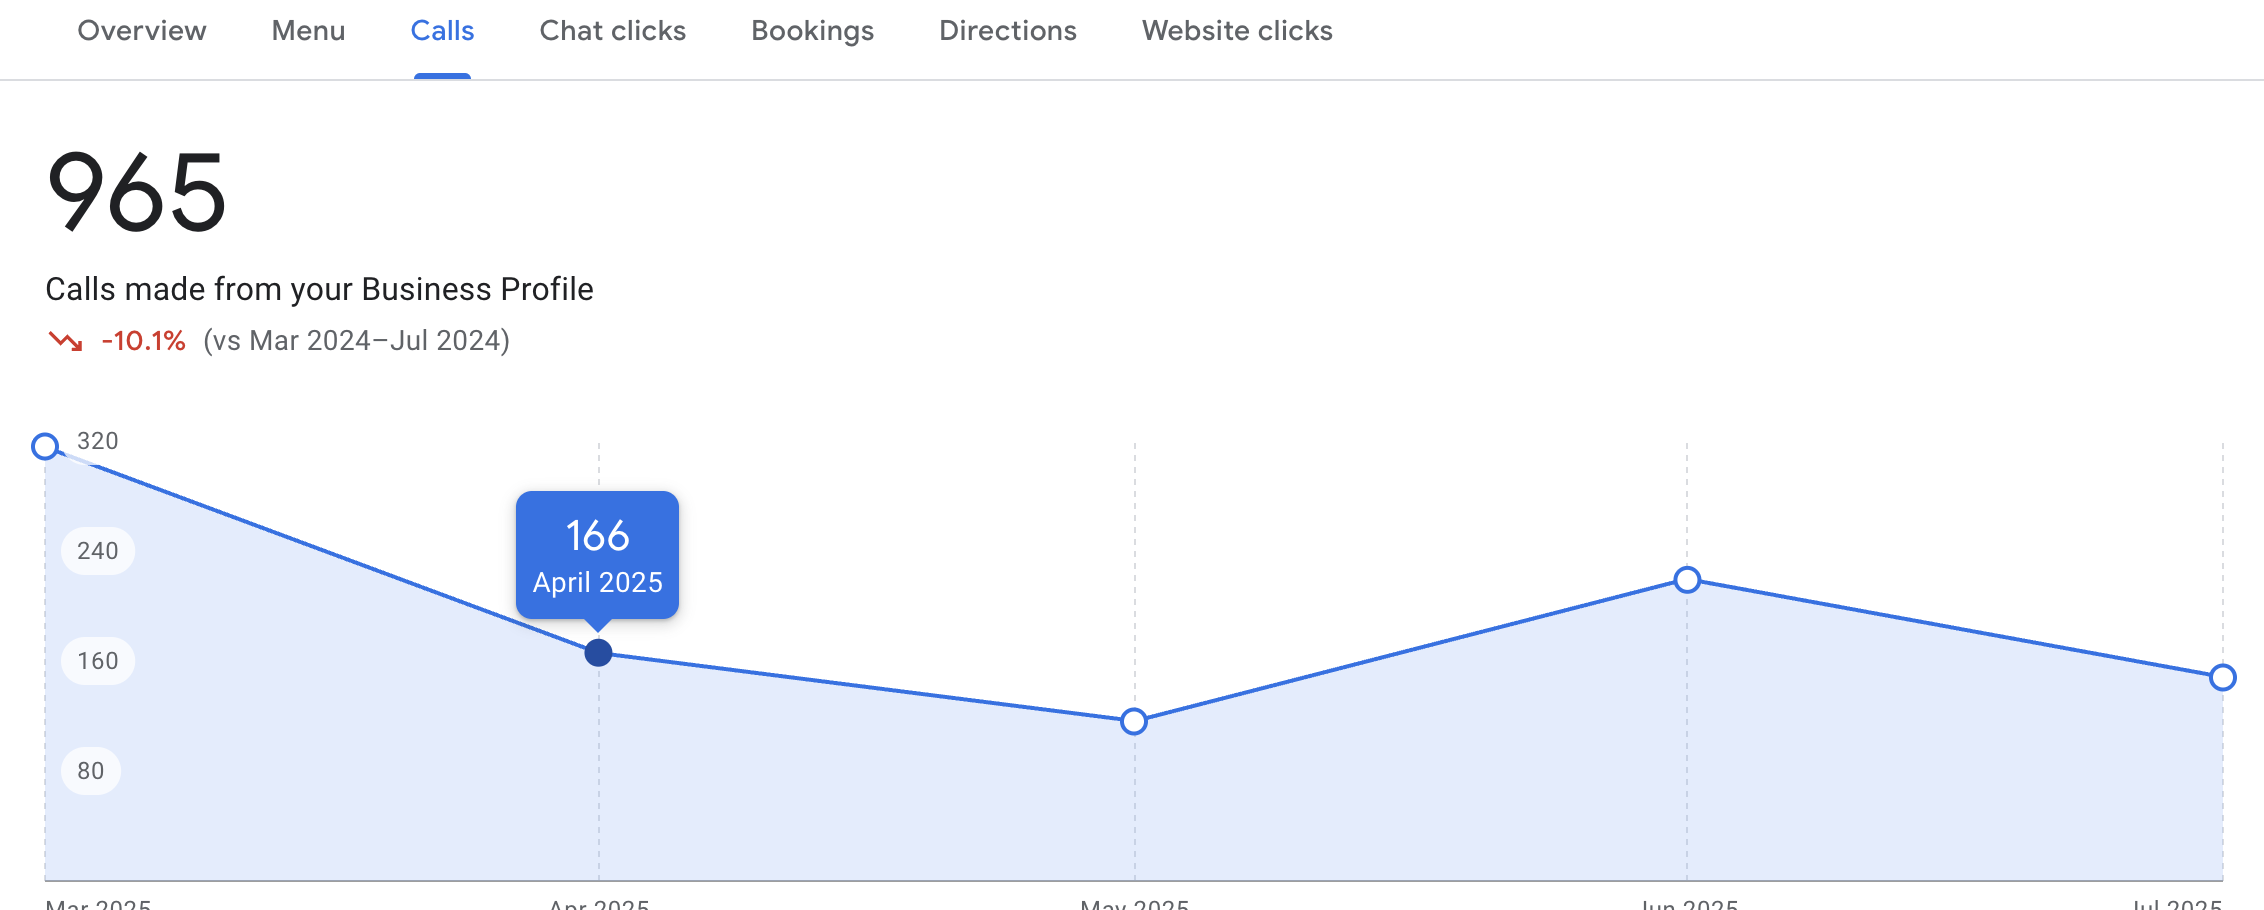Click the 80 y-axis label
Image resolution: width=2264 pixels, height=910 pixels.
click(91, 771)
